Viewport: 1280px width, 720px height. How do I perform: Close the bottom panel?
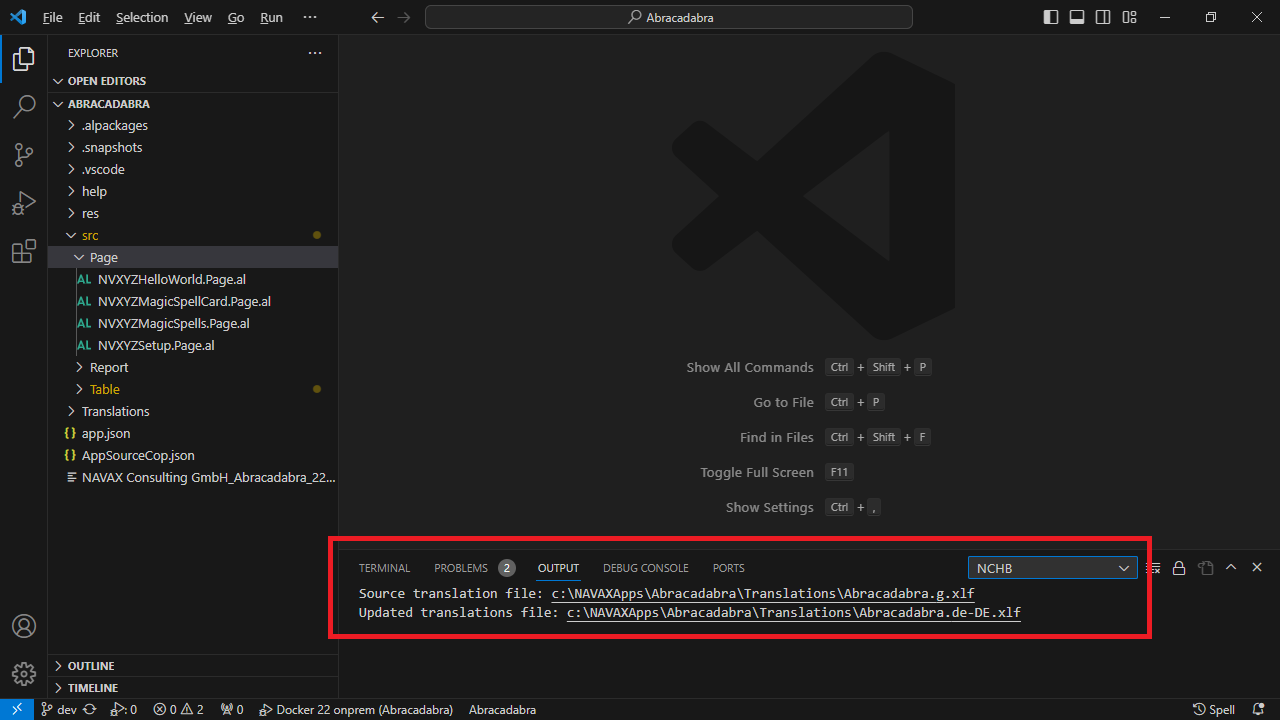pos(1257,567)
